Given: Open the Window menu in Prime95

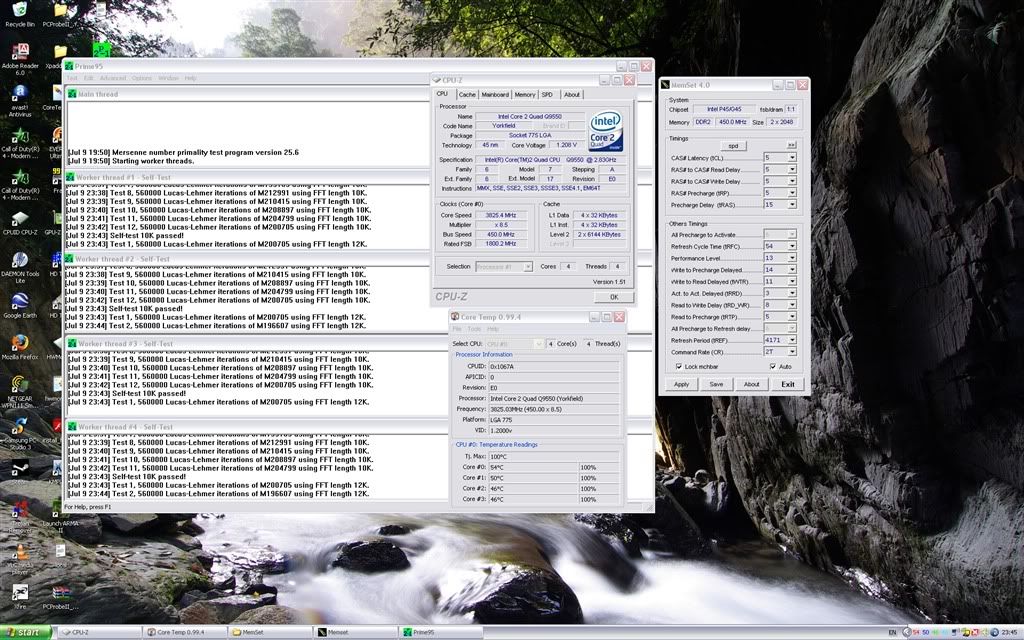Looking at the screenshot, I should point(168,78).
